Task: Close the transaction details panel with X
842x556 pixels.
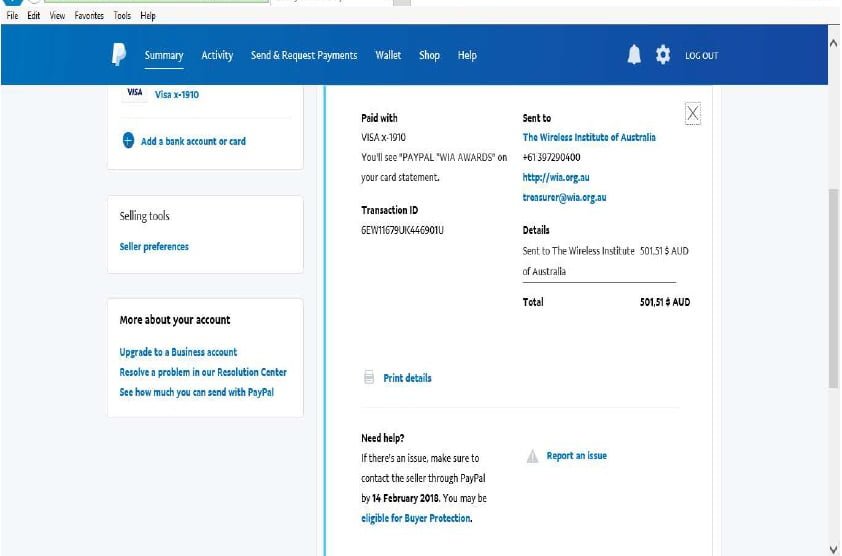Action: (x=693, y=113)
